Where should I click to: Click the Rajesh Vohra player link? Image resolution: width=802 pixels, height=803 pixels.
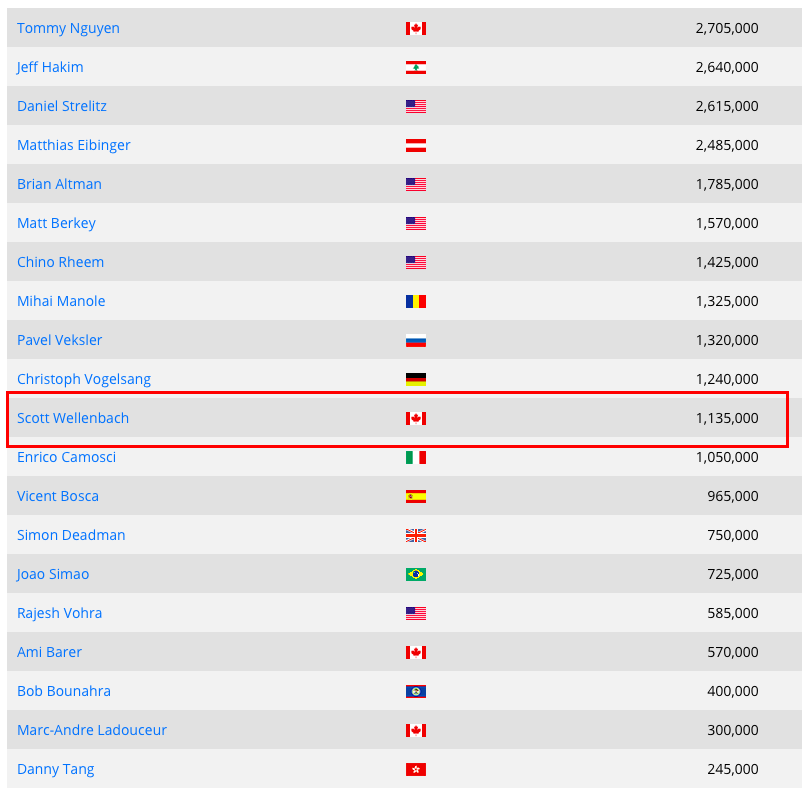tap(59, 613)
